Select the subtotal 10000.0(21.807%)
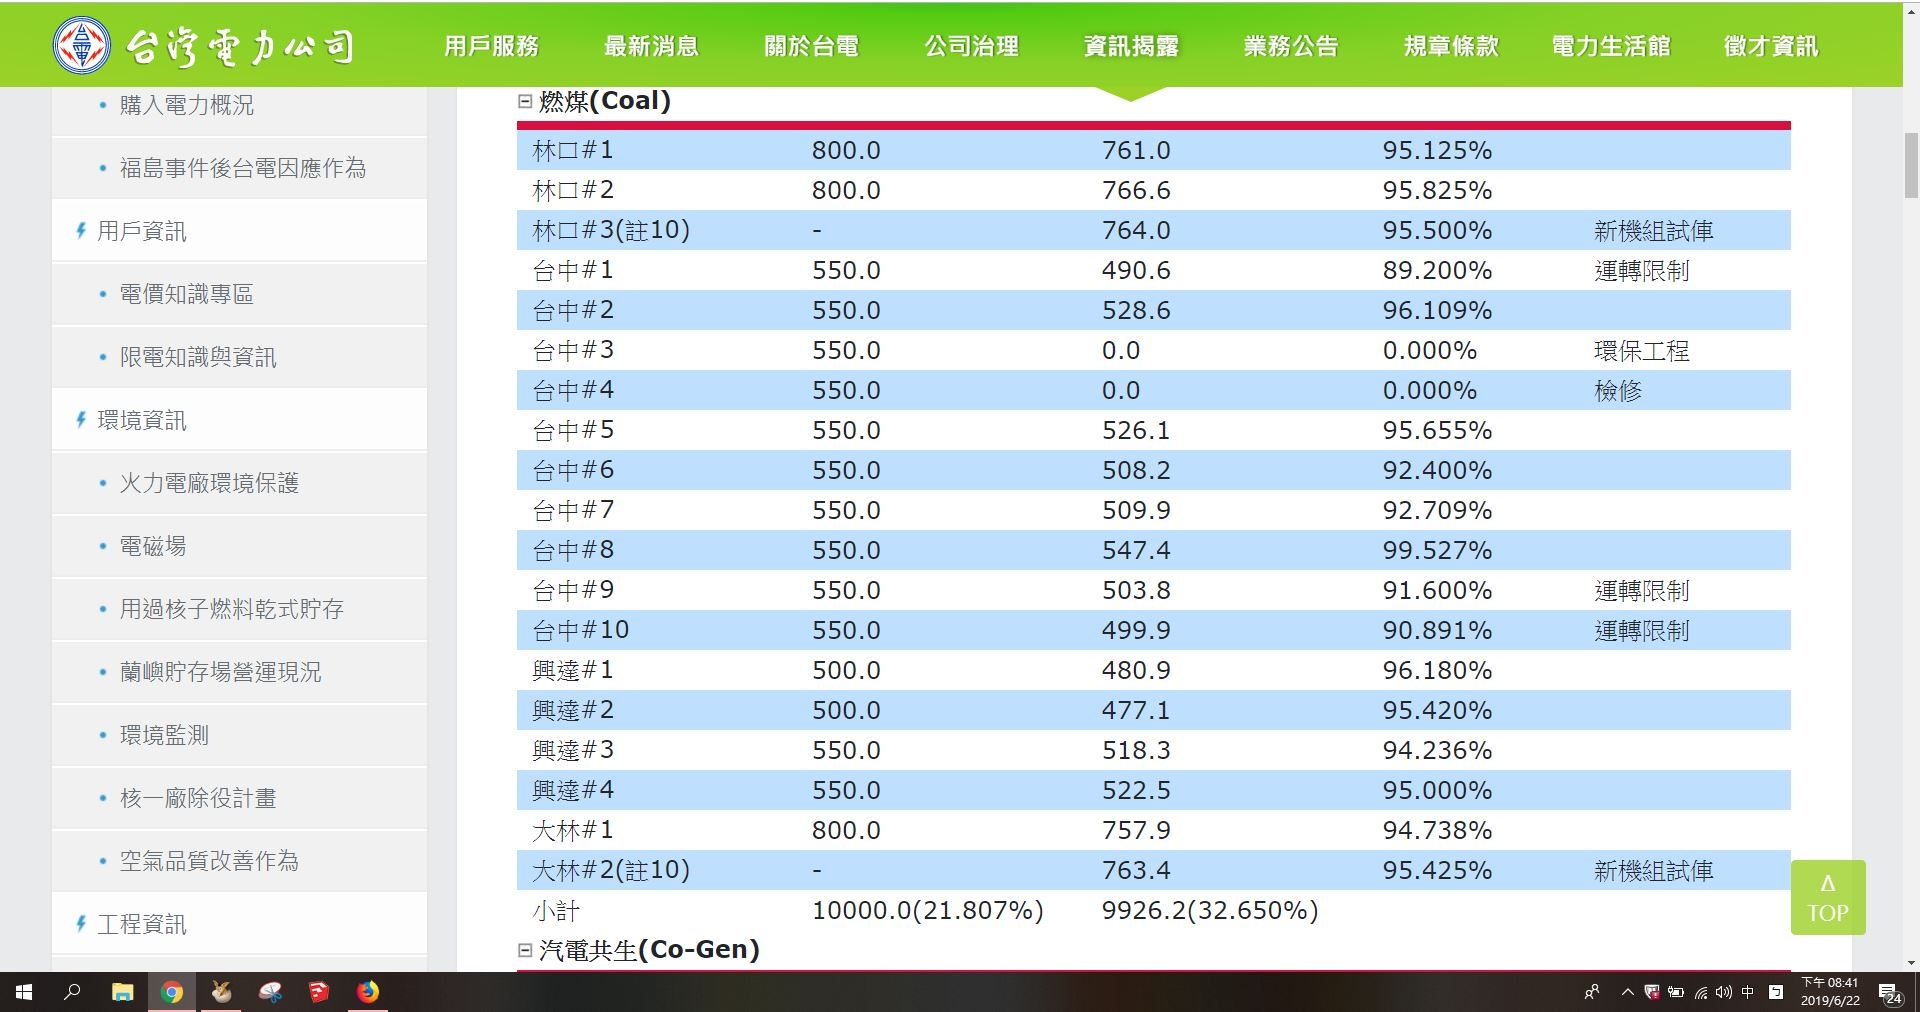This screenshot has height=1012, width=1920. tap(928, 910)
